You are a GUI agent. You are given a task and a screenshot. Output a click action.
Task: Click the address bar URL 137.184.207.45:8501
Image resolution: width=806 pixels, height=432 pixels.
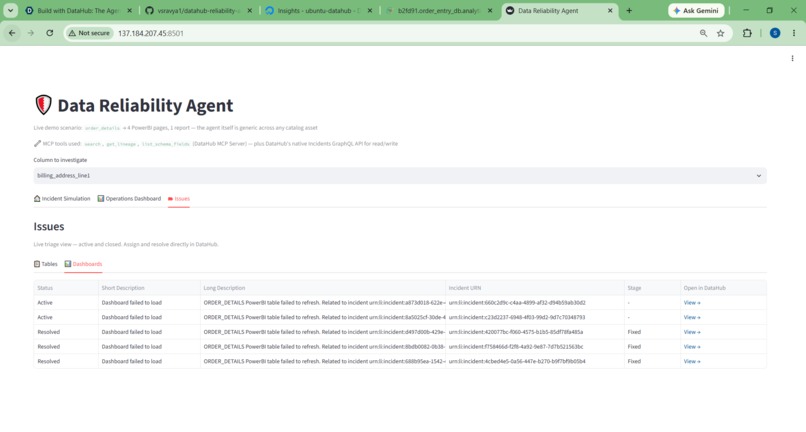pyautogui.click(x=151, y=33)
